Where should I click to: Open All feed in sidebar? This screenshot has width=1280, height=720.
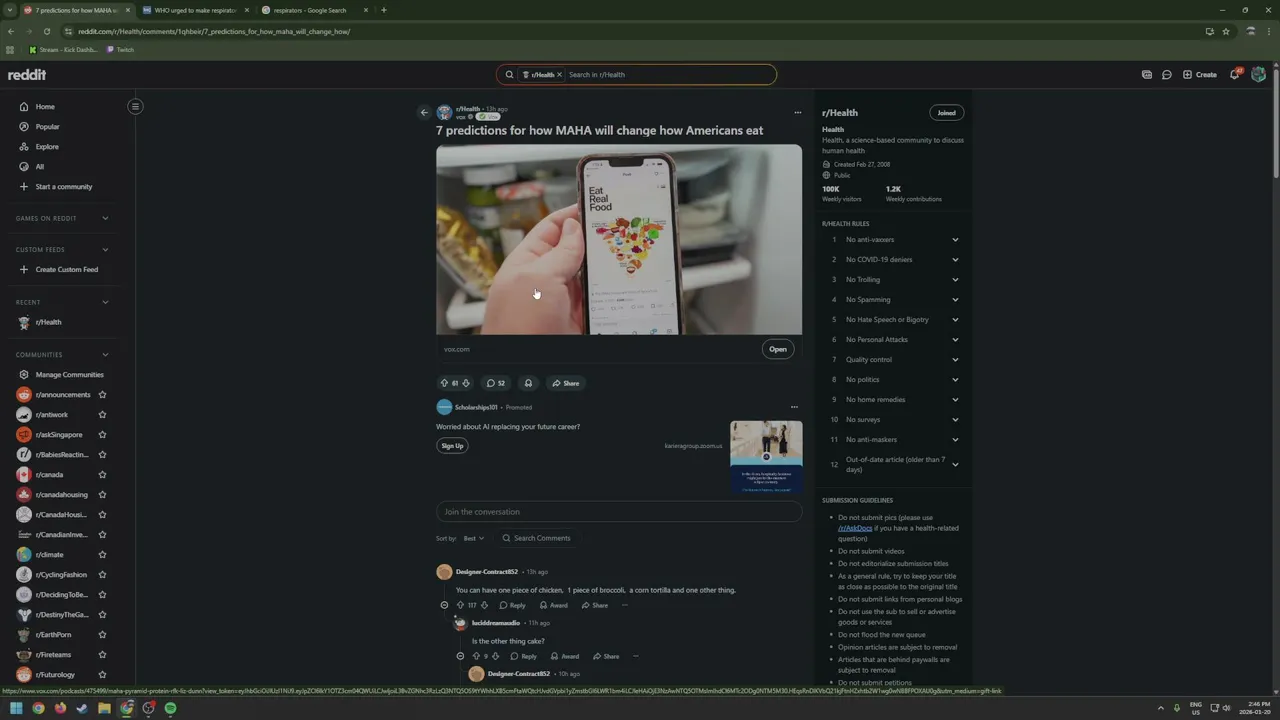[x=40, y=167]
